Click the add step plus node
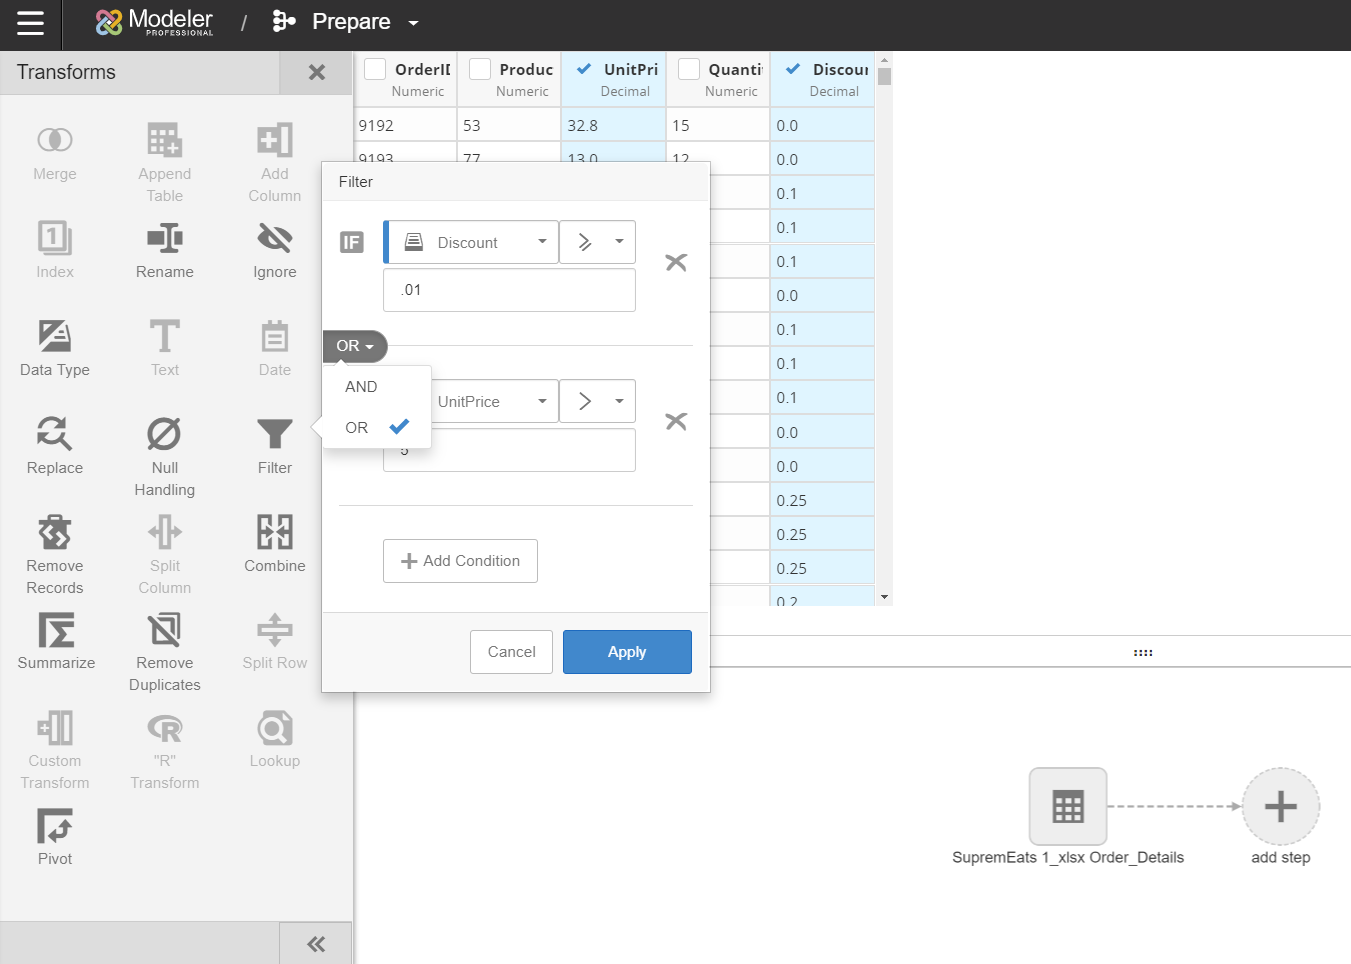The height and width of the screenshot is (964, 1351). [x=1280, y=806]
